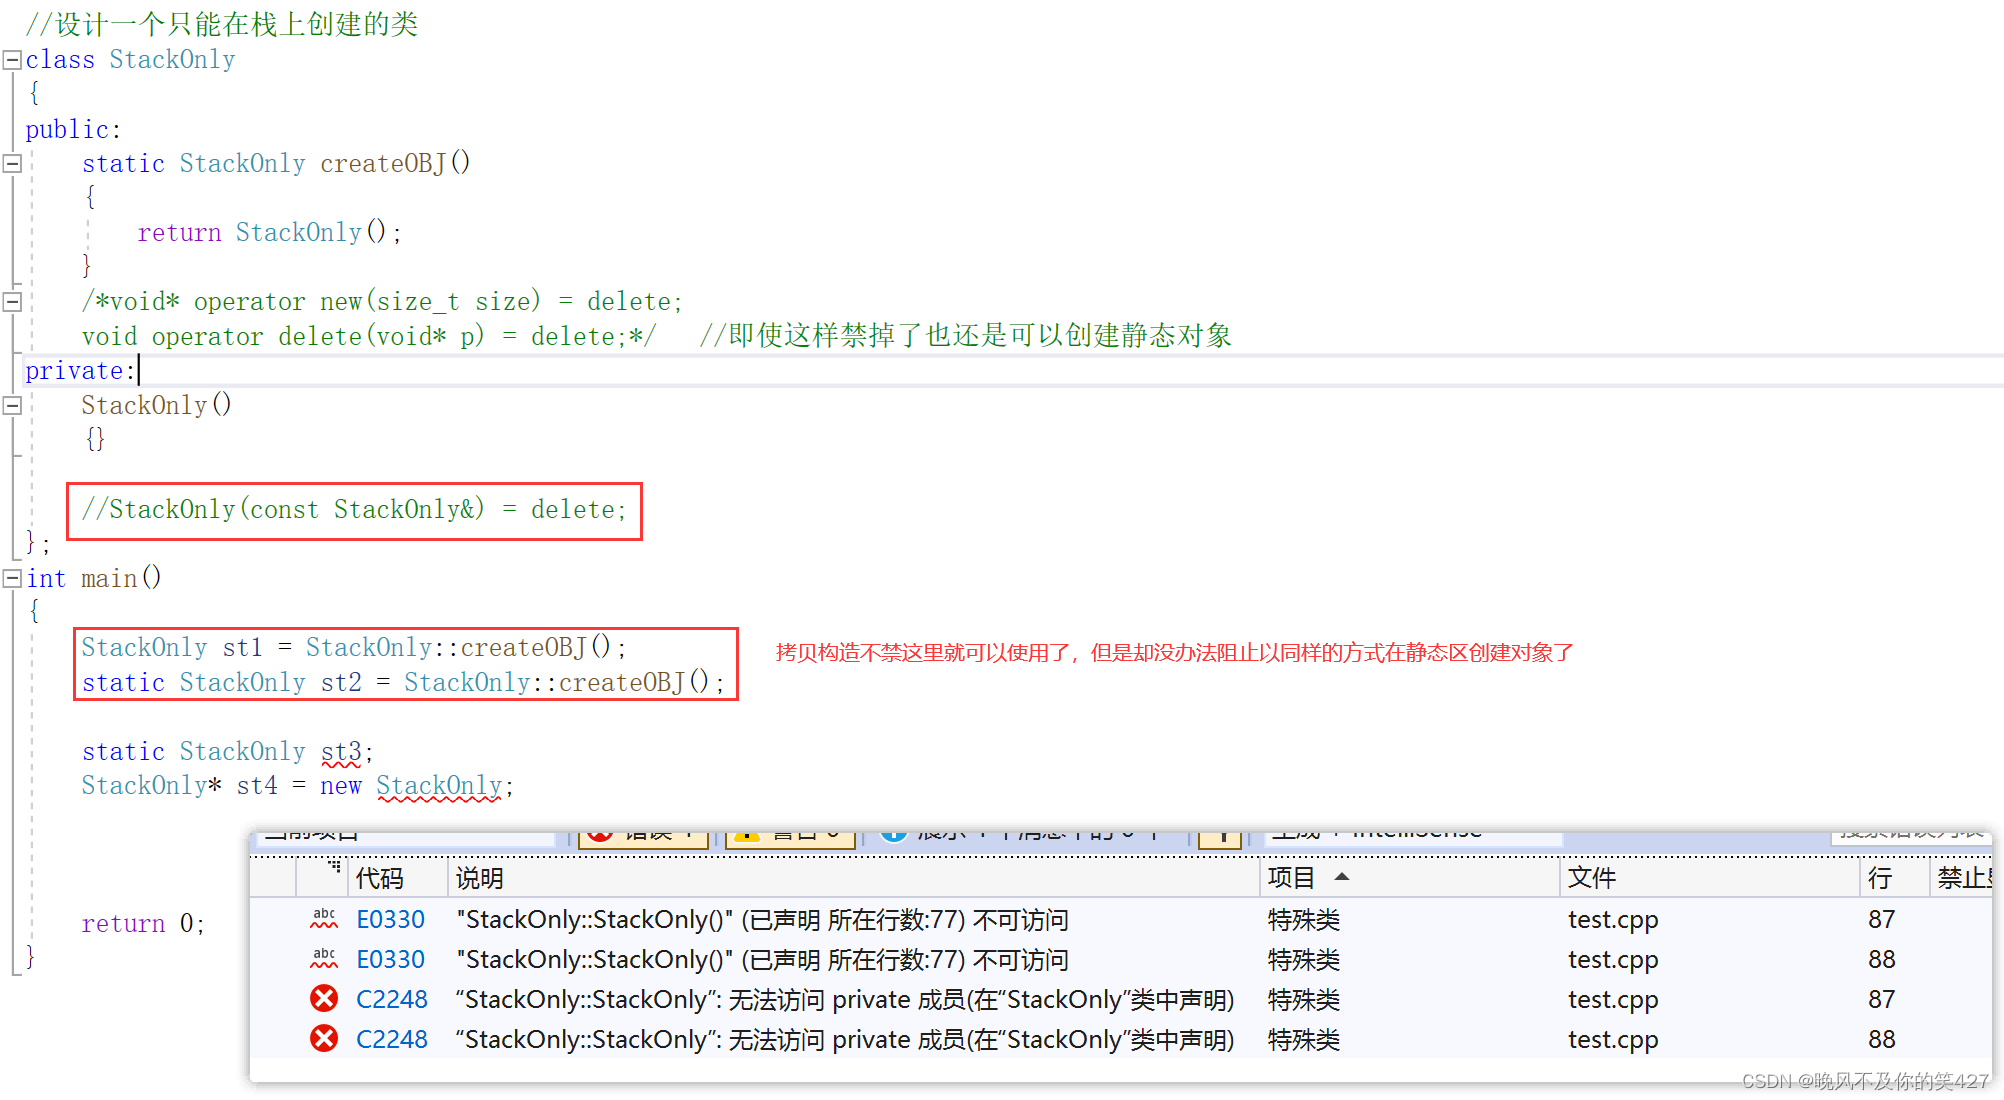Collapse the int main function block
This screenshot has height=1100, width=2004.
point(12,578)
